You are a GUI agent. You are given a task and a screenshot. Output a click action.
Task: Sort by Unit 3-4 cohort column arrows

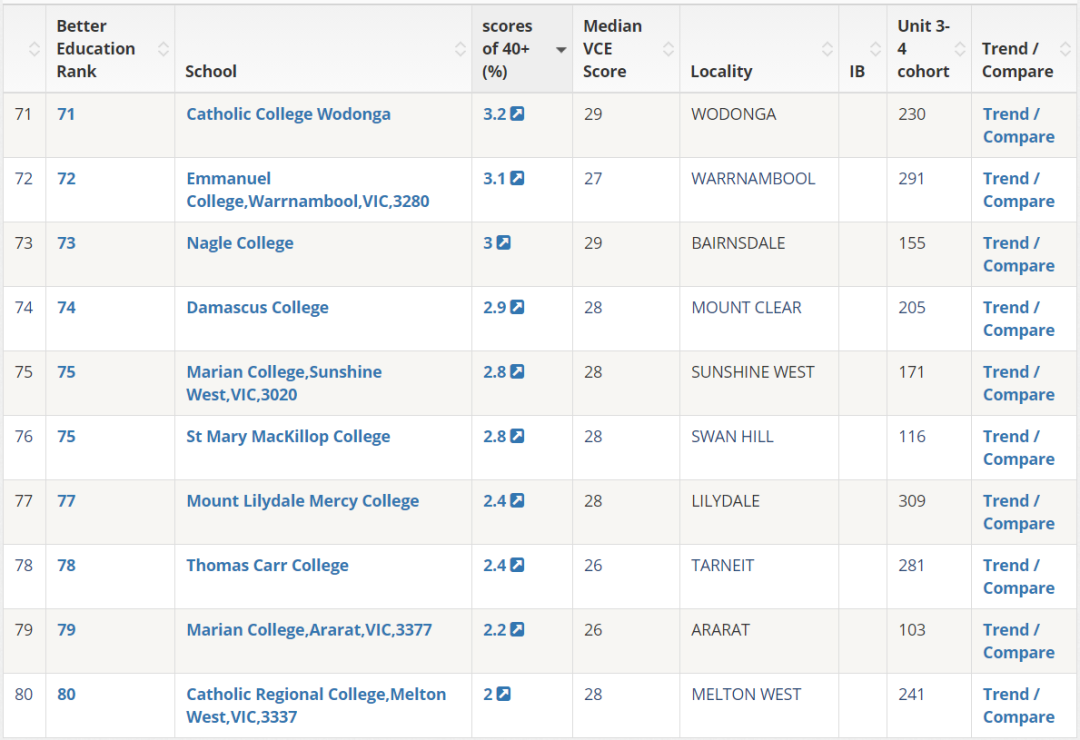click(x=959, y=49)
